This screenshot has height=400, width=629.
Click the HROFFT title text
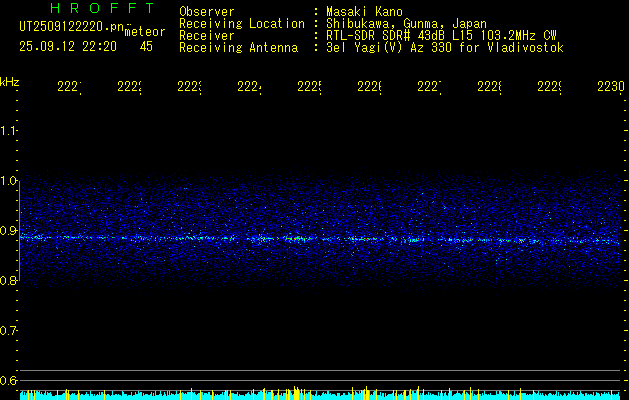(103, 8)
